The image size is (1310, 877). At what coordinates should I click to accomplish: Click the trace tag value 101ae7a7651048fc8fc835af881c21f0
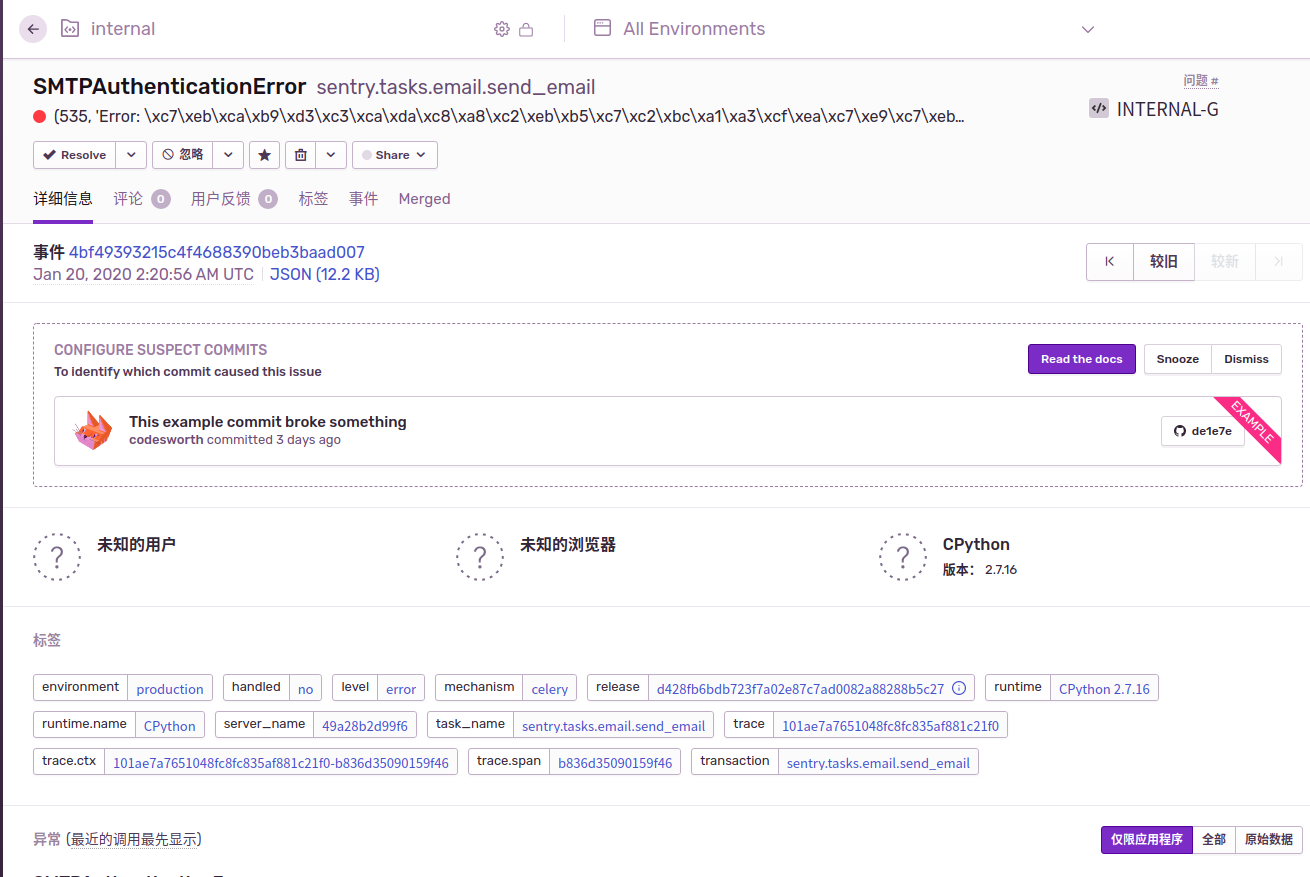point(890,726)
